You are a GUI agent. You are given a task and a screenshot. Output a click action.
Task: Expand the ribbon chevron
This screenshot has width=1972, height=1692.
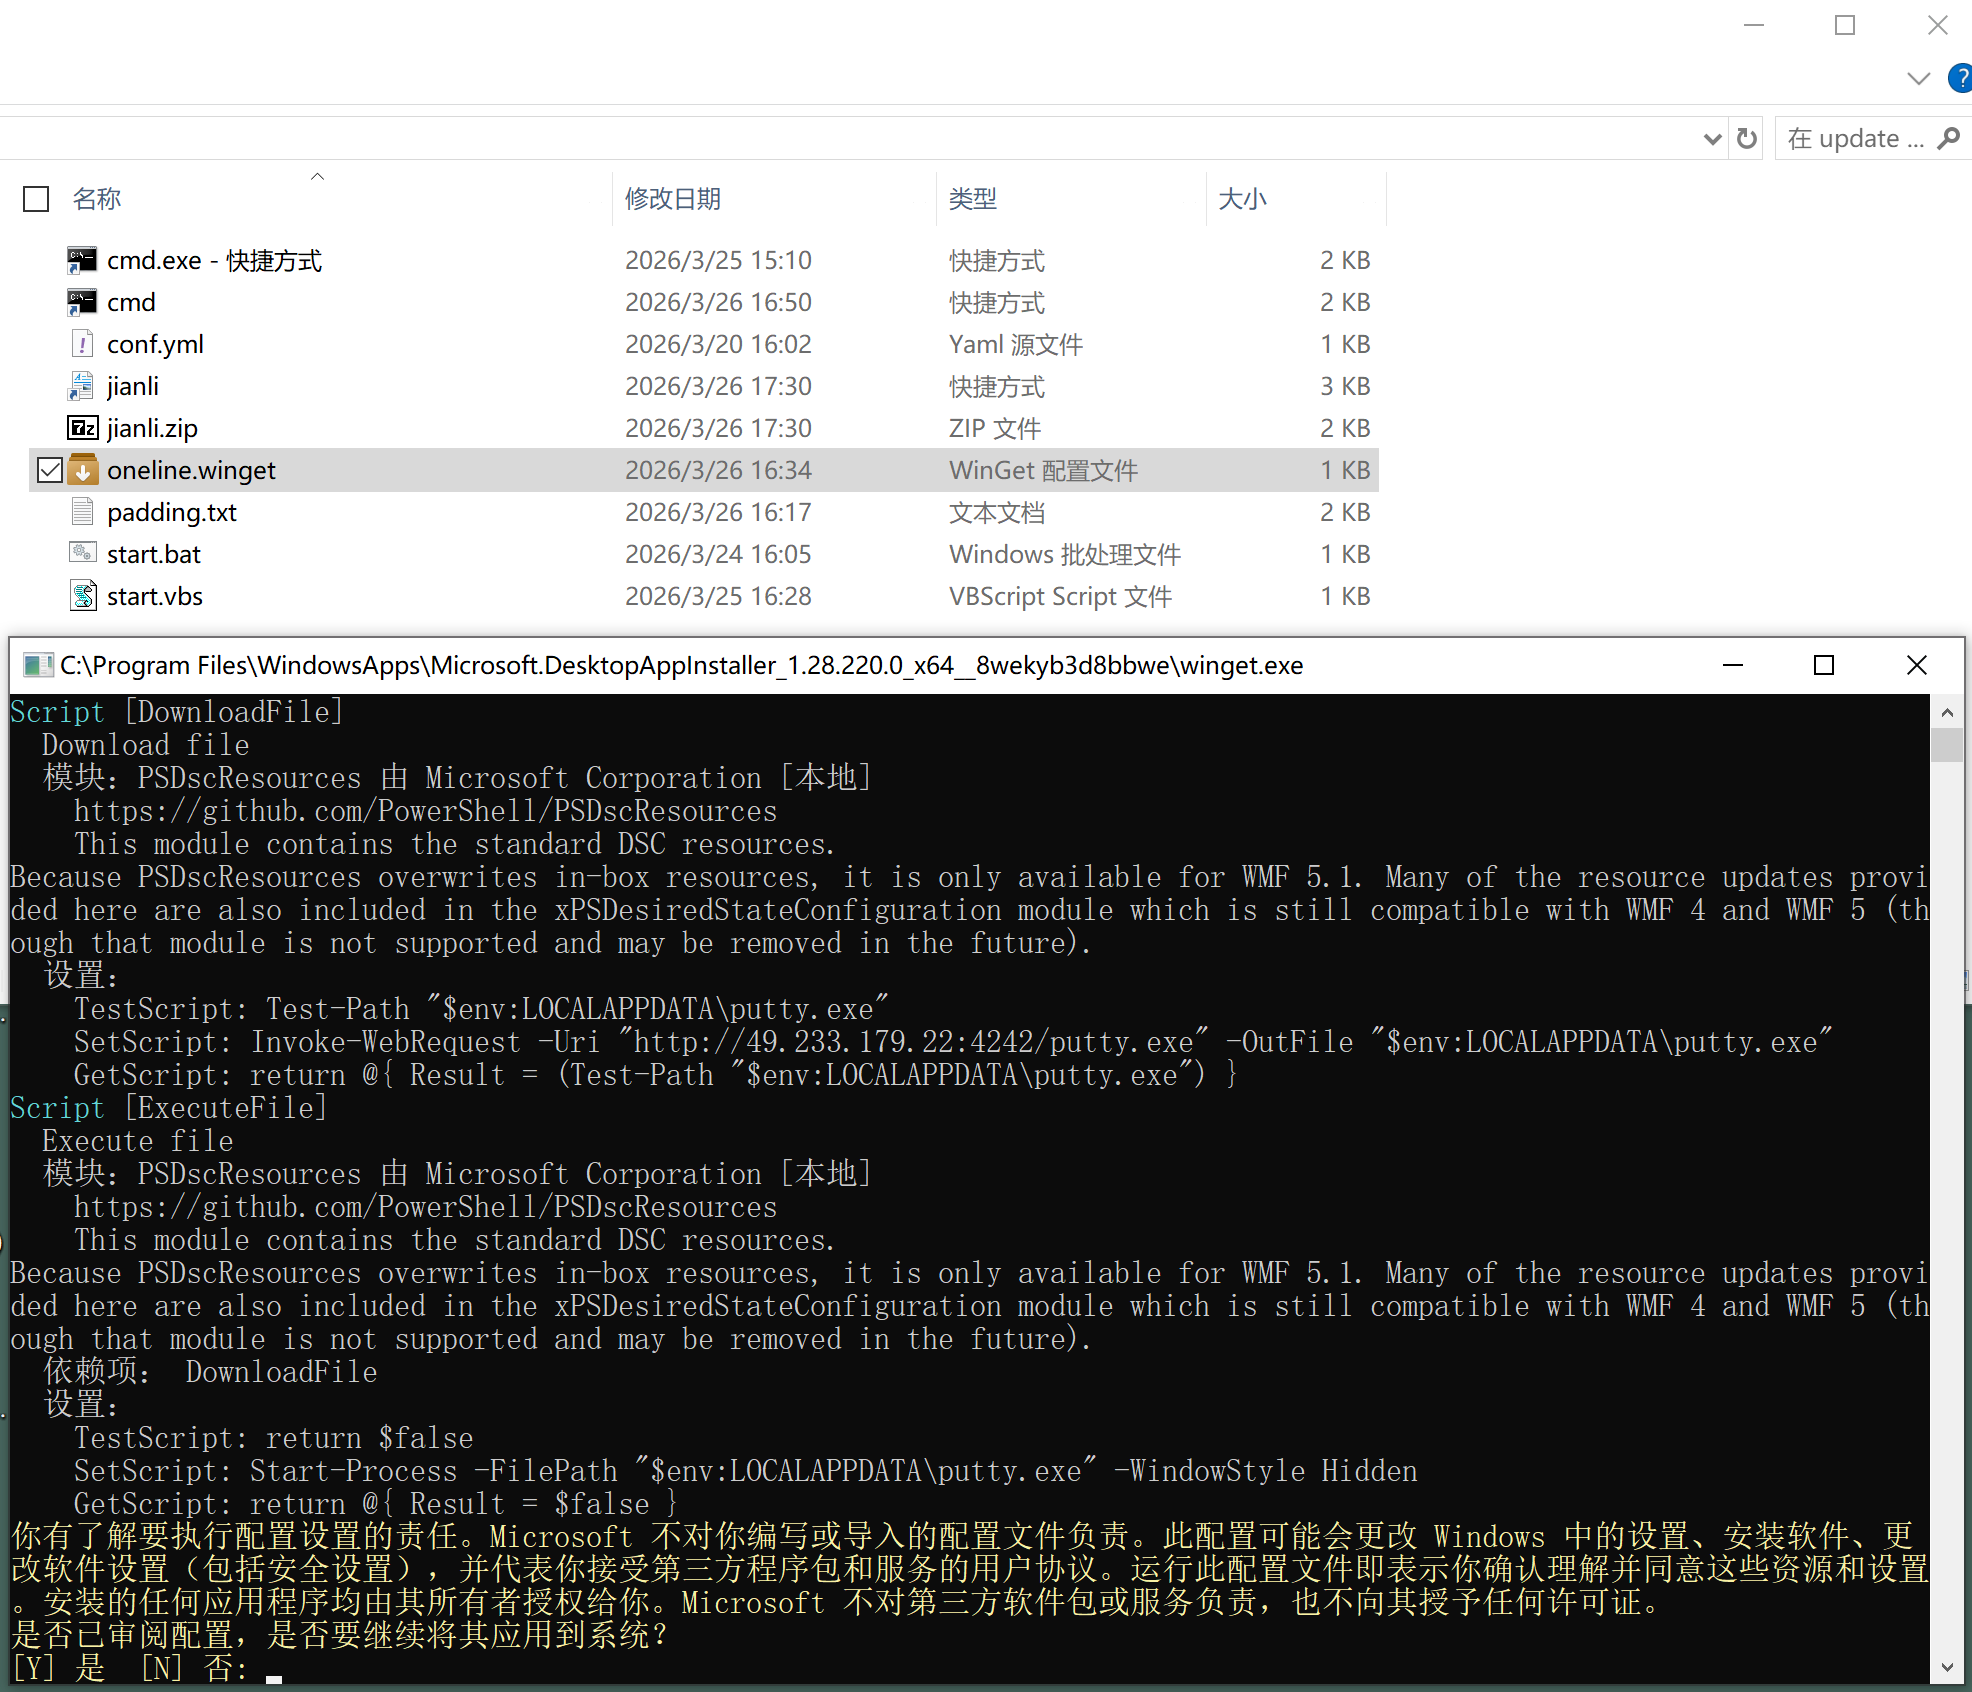pyautogui.click(x=1918, y=78)
